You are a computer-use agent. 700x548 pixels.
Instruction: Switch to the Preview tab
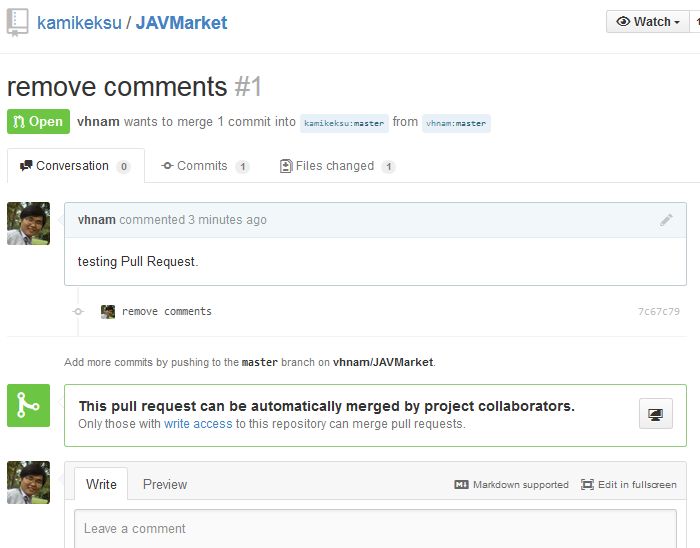tap(165, 484)
